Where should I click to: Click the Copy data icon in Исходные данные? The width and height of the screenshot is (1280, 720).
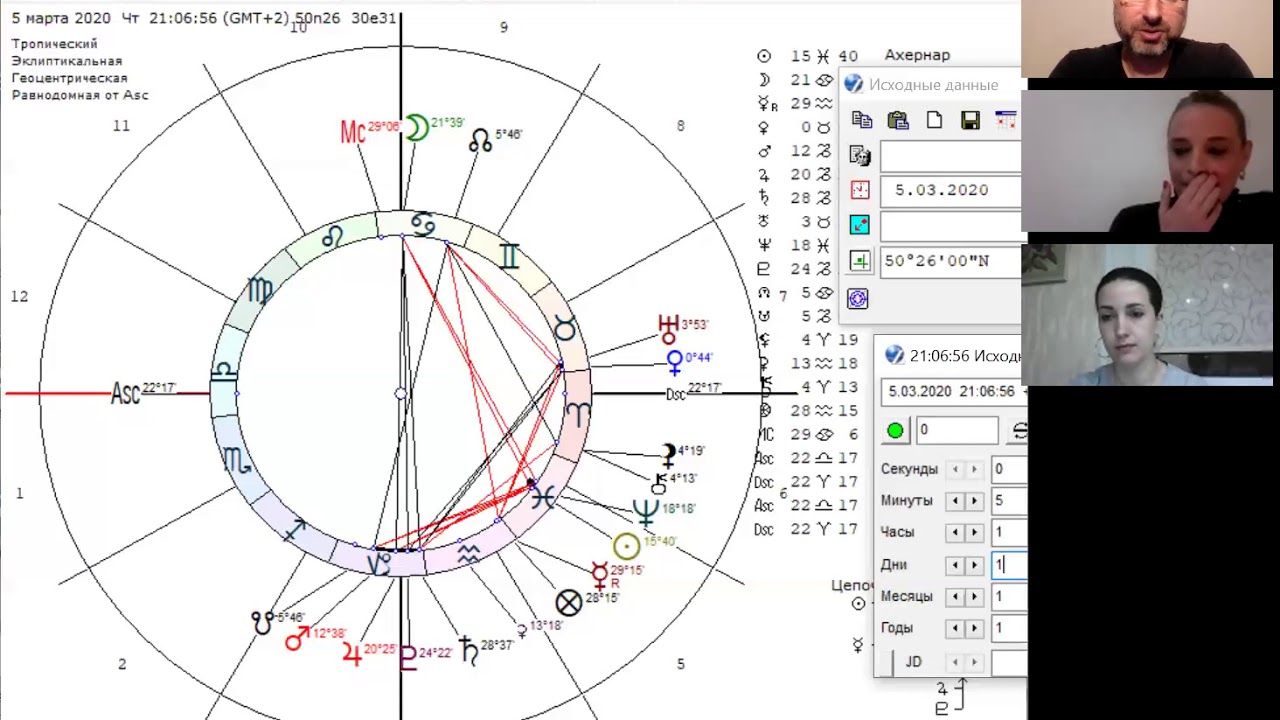pyautogui.click(x=862, y=120)
